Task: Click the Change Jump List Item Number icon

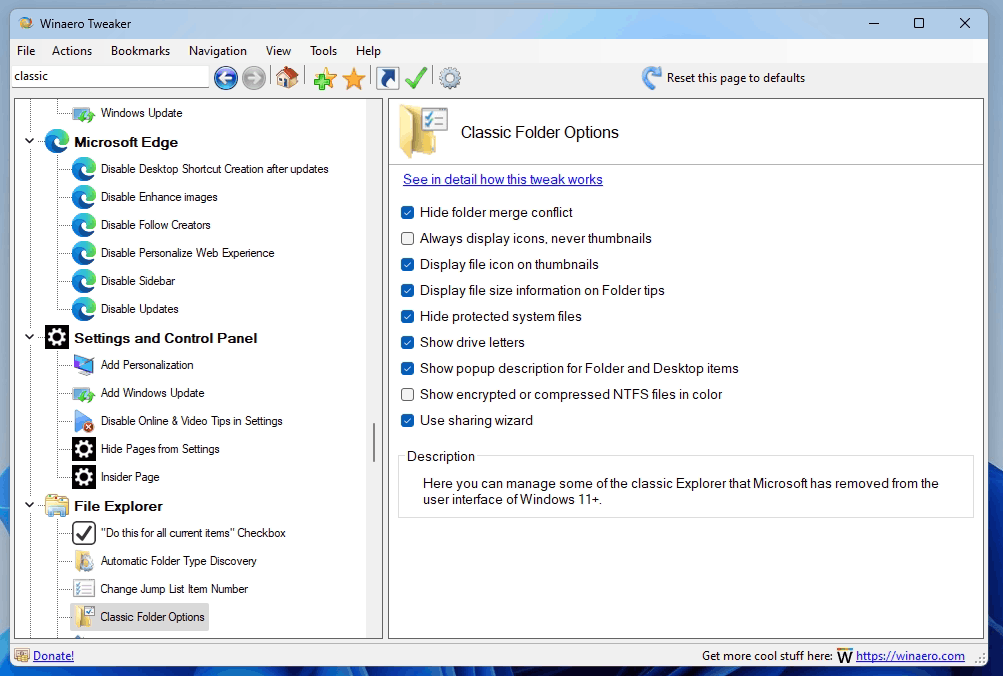Action: tap(84, 589)
